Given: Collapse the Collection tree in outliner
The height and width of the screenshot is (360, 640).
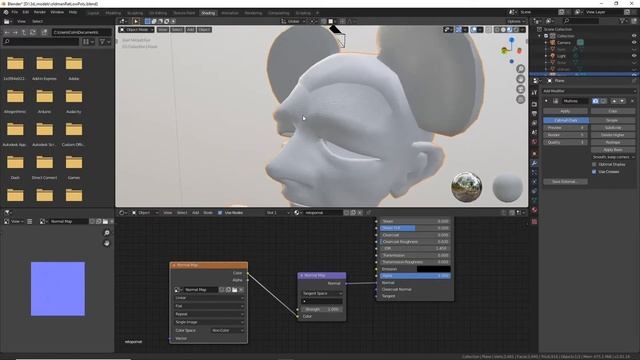Looking at the screenshot, I should [540, 36].
